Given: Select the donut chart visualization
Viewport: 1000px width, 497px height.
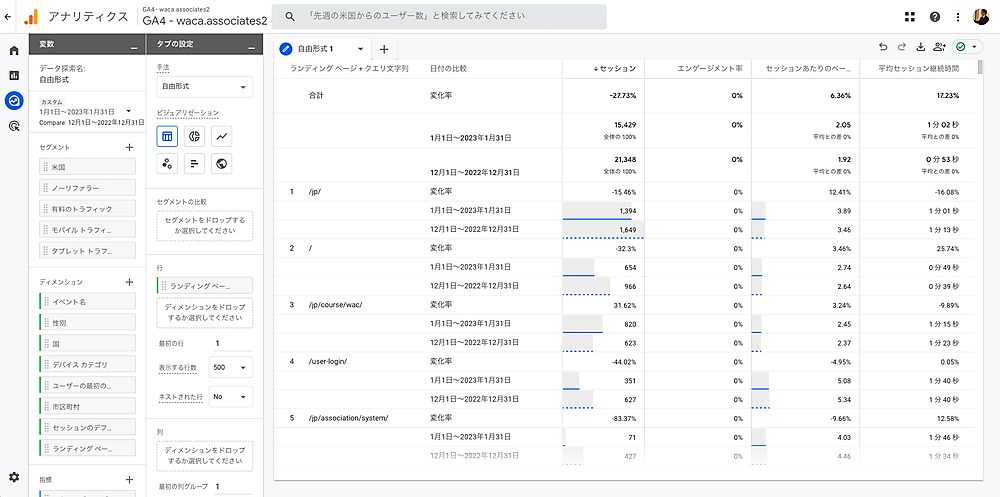Looking at the screenshot, I should (x=195, y=136).
